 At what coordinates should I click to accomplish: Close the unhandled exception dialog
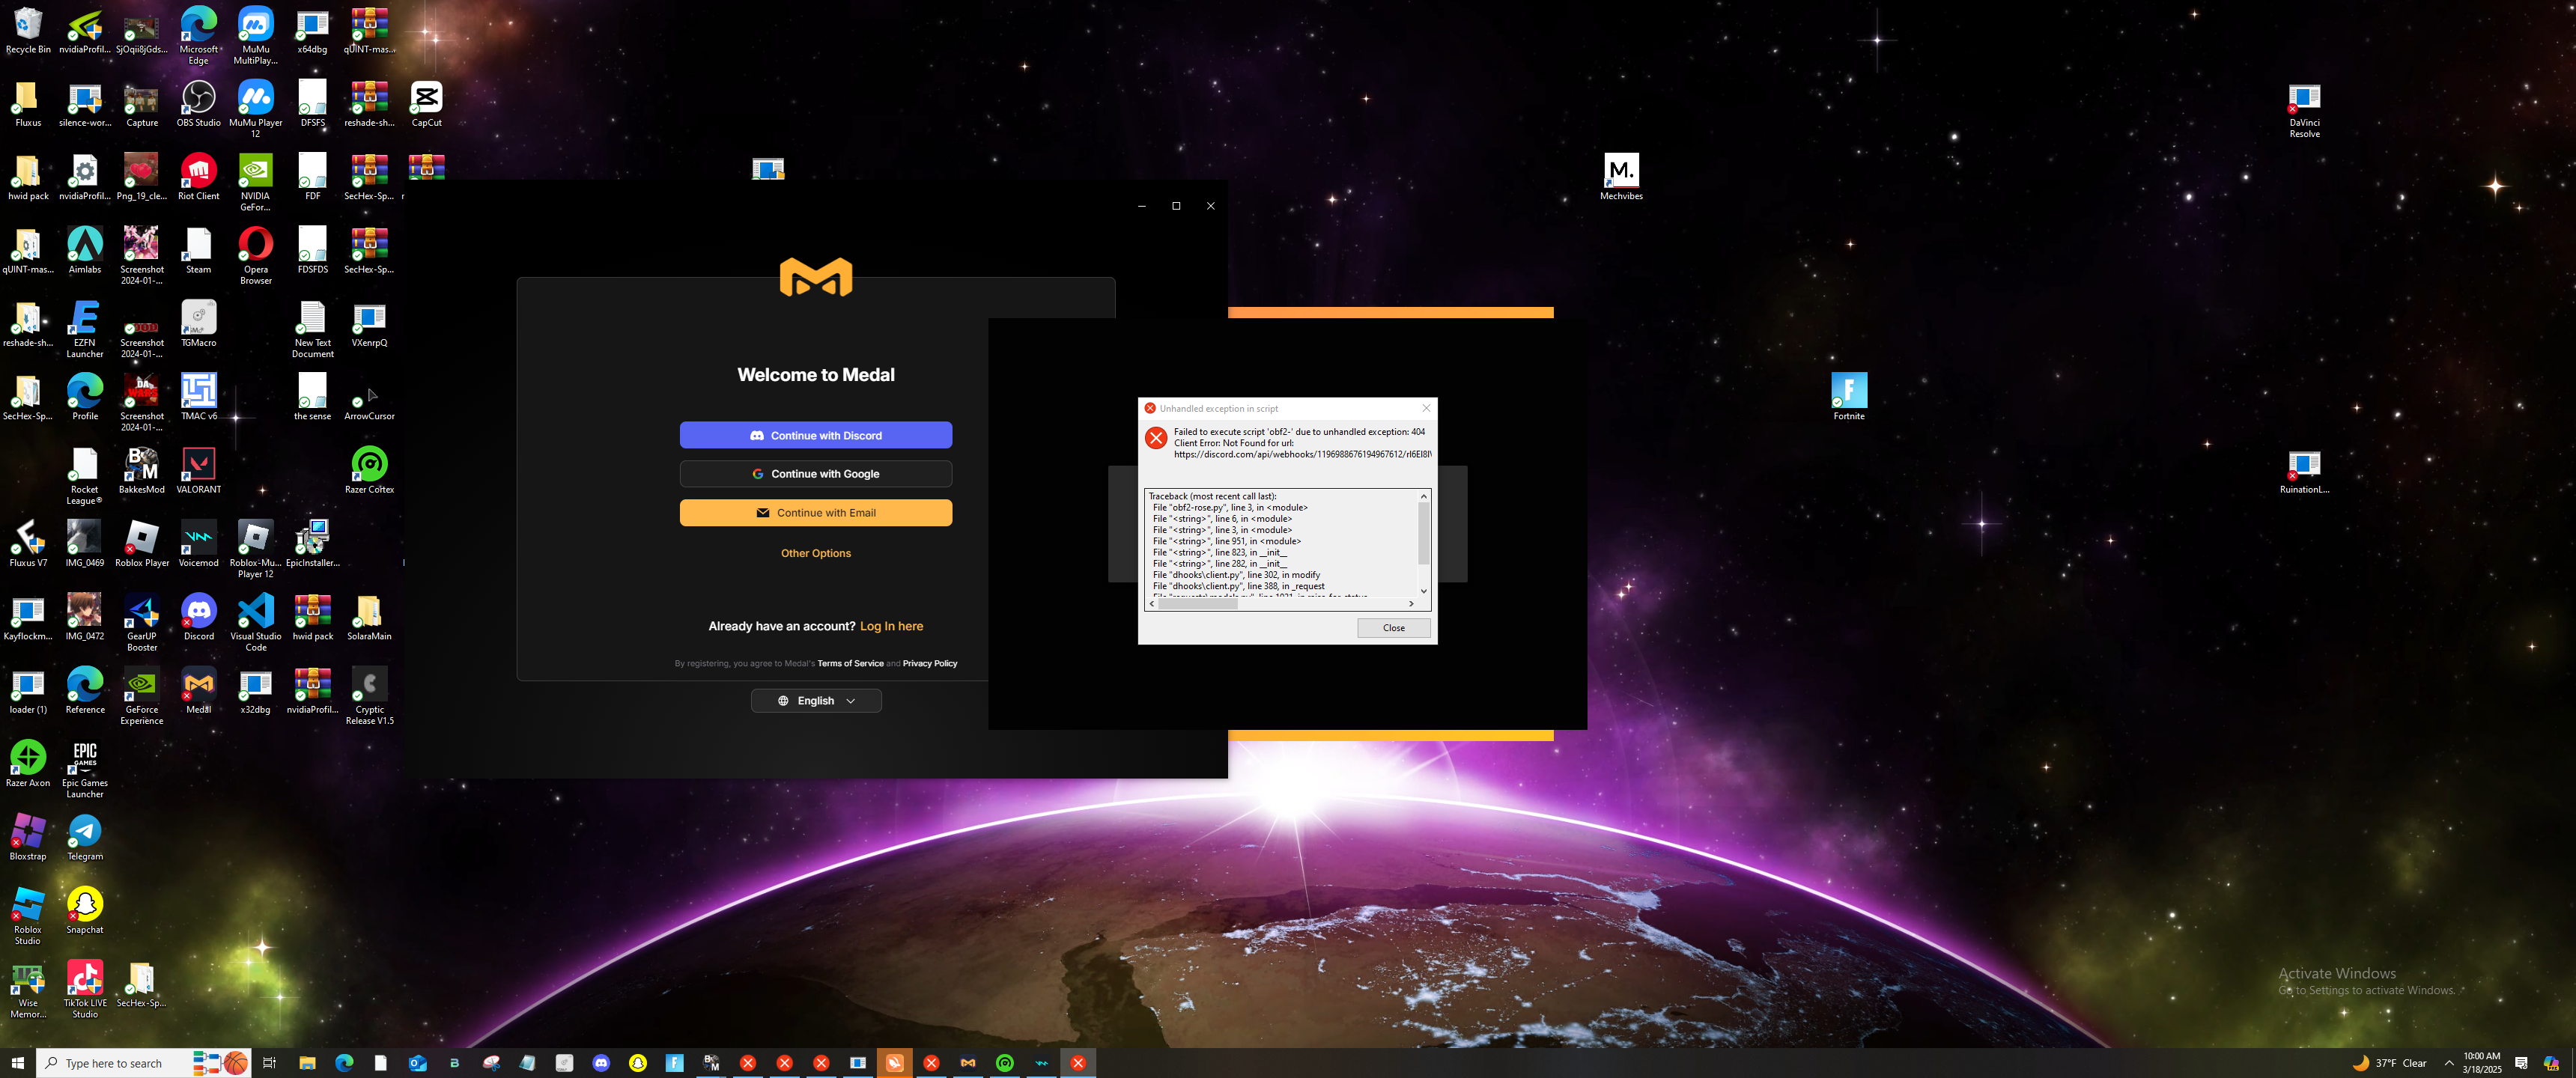[1393, 628]
